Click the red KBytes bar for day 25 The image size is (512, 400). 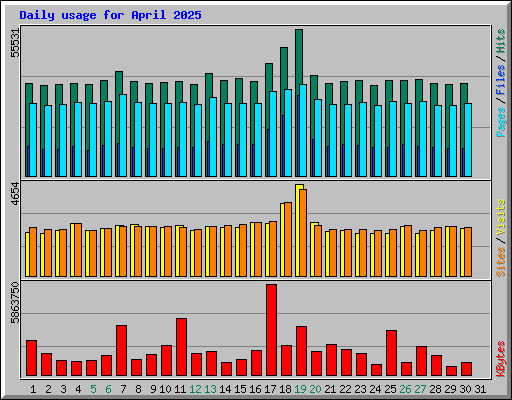point(391,353)
